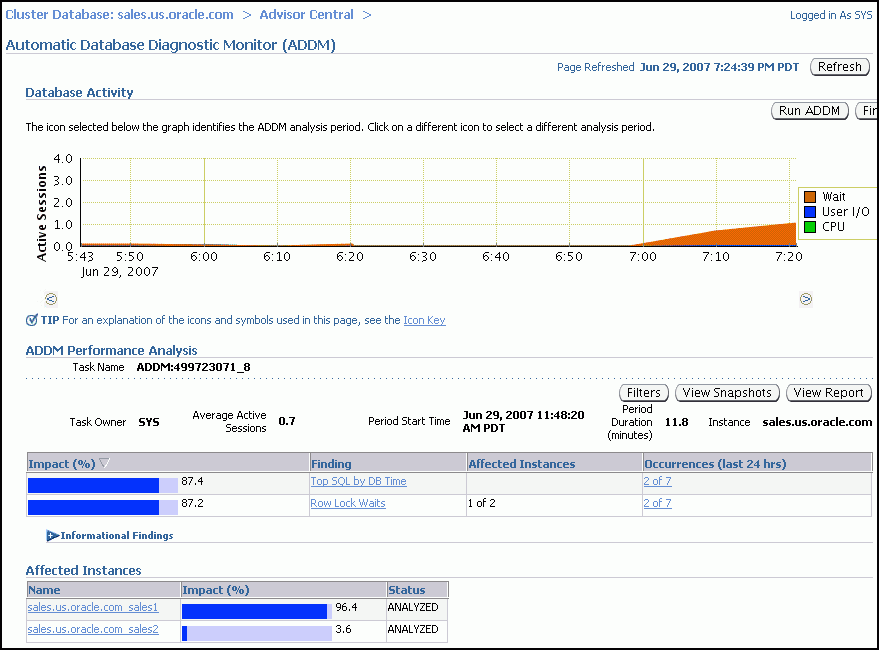
Task: Click the left scroll arrow below the activity graph
Action: [x=50, y=298]
